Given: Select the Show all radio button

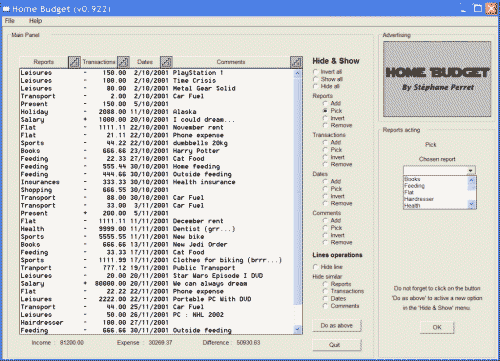Looking at the screenshot, I should pyautogui.click(x=315, y=79).
